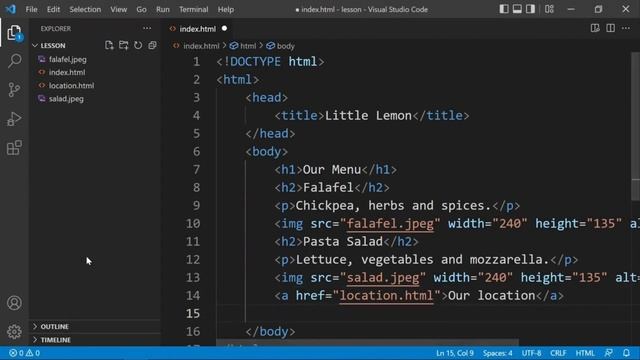This screenshot has height=360, width=640.
Task: Toggle the secondary side bar
Action: (x=530, y=9)
